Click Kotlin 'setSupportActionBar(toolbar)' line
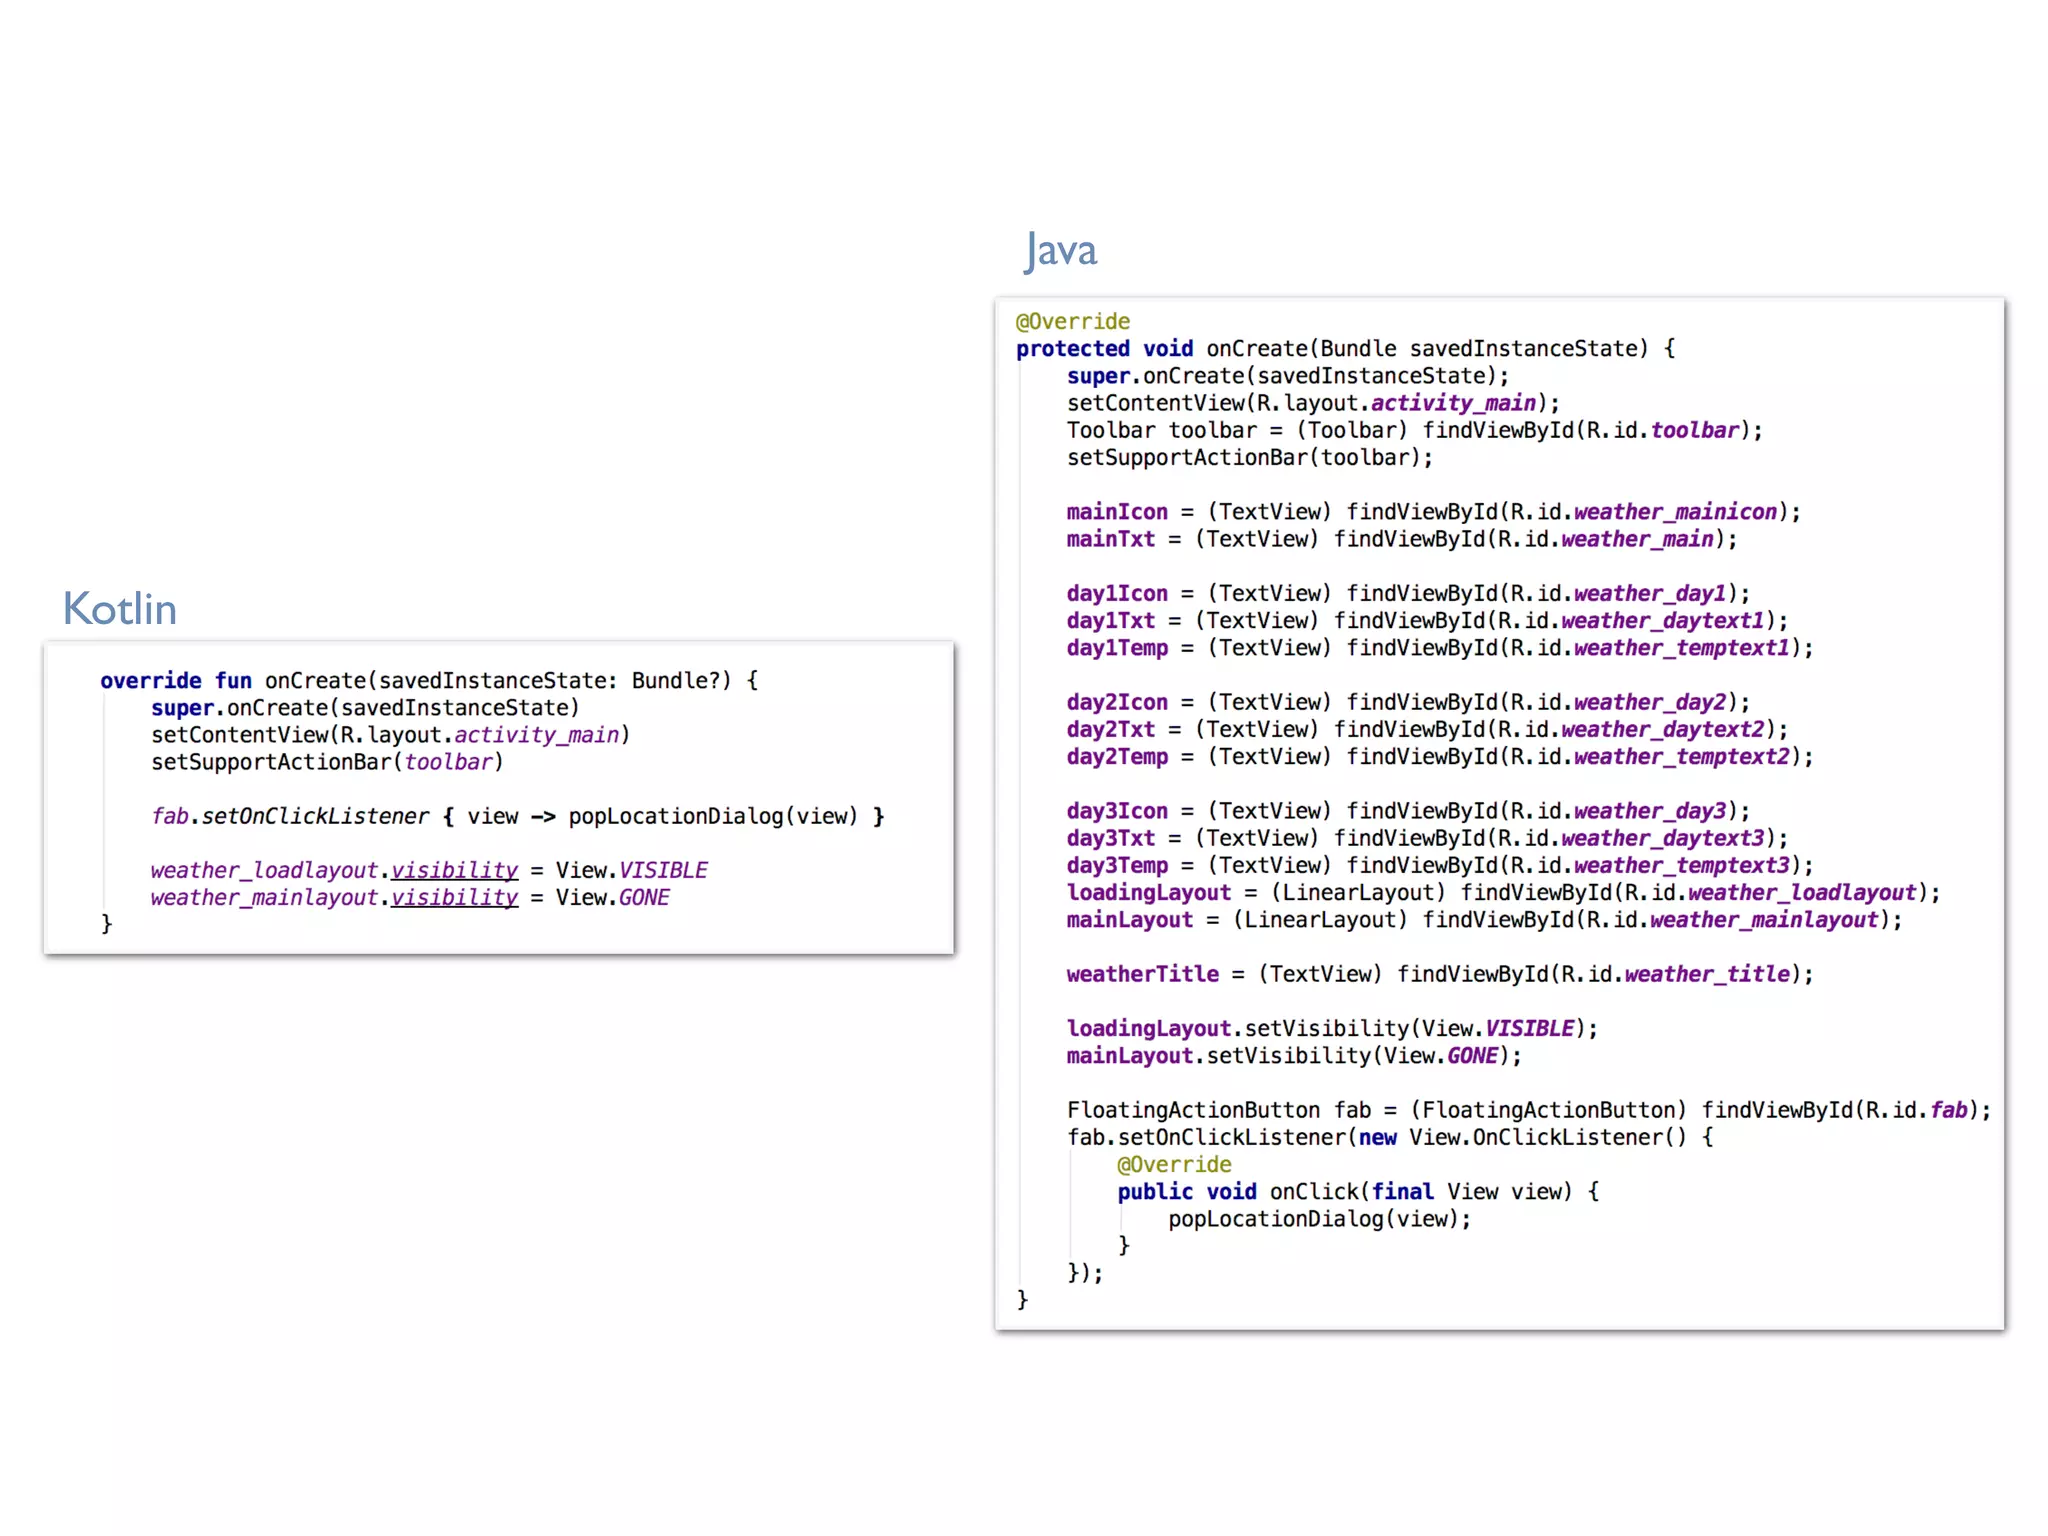Viewport: 2048px width, 1536px height. point(327,762)
